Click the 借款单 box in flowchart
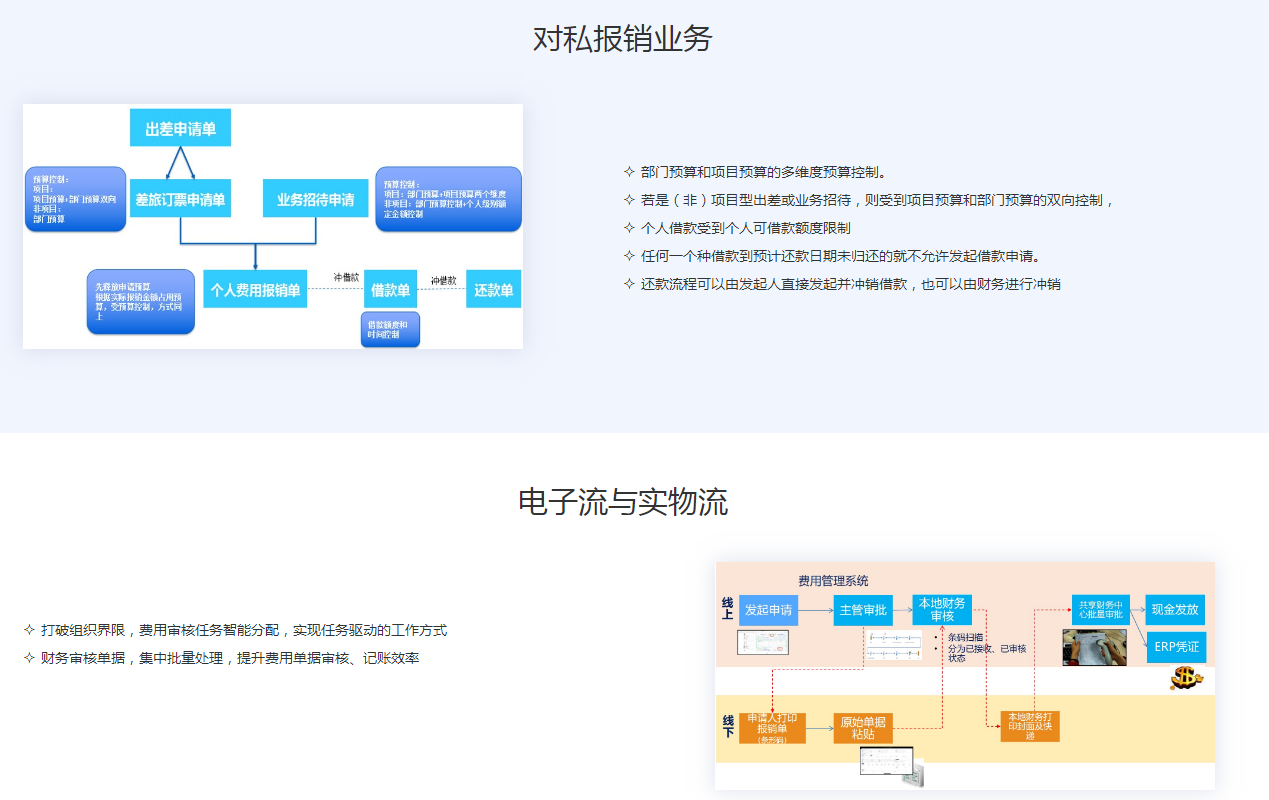 coord(390,289)
